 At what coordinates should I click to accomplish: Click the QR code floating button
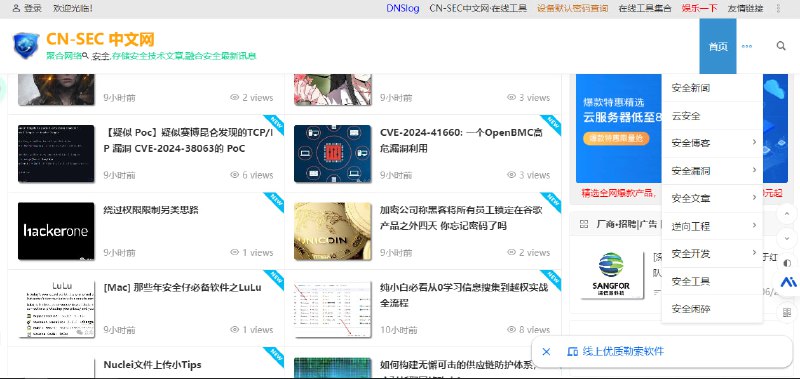(x=787, y=312)
